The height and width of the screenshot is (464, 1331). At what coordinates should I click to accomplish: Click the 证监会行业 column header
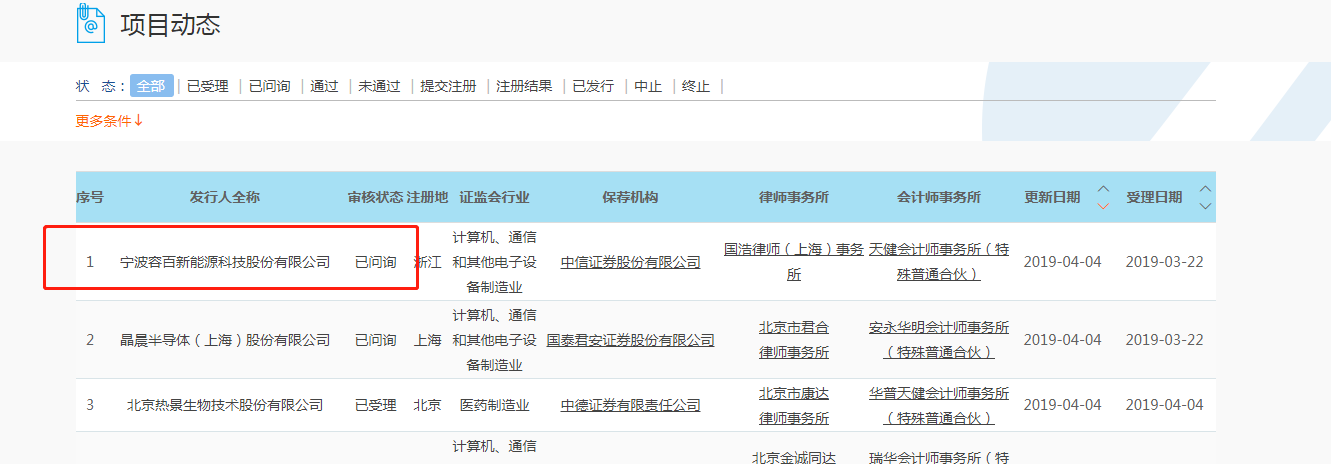click(x=495, y=197)
